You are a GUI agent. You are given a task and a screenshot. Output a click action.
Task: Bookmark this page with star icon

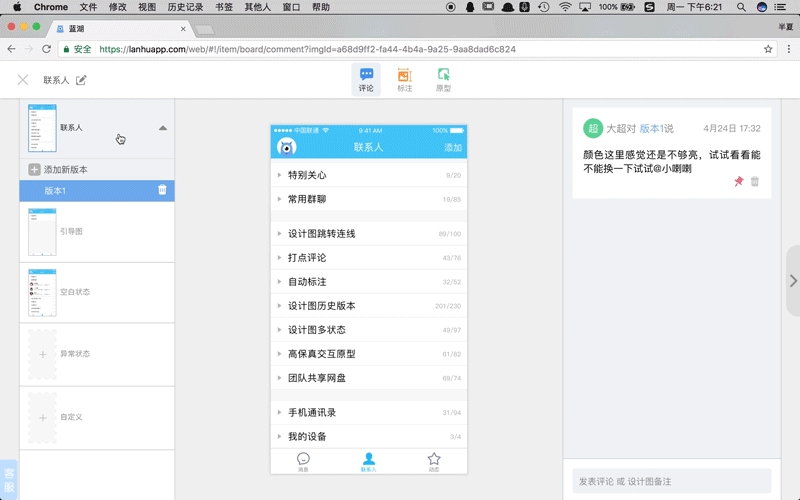coord(768,49)
